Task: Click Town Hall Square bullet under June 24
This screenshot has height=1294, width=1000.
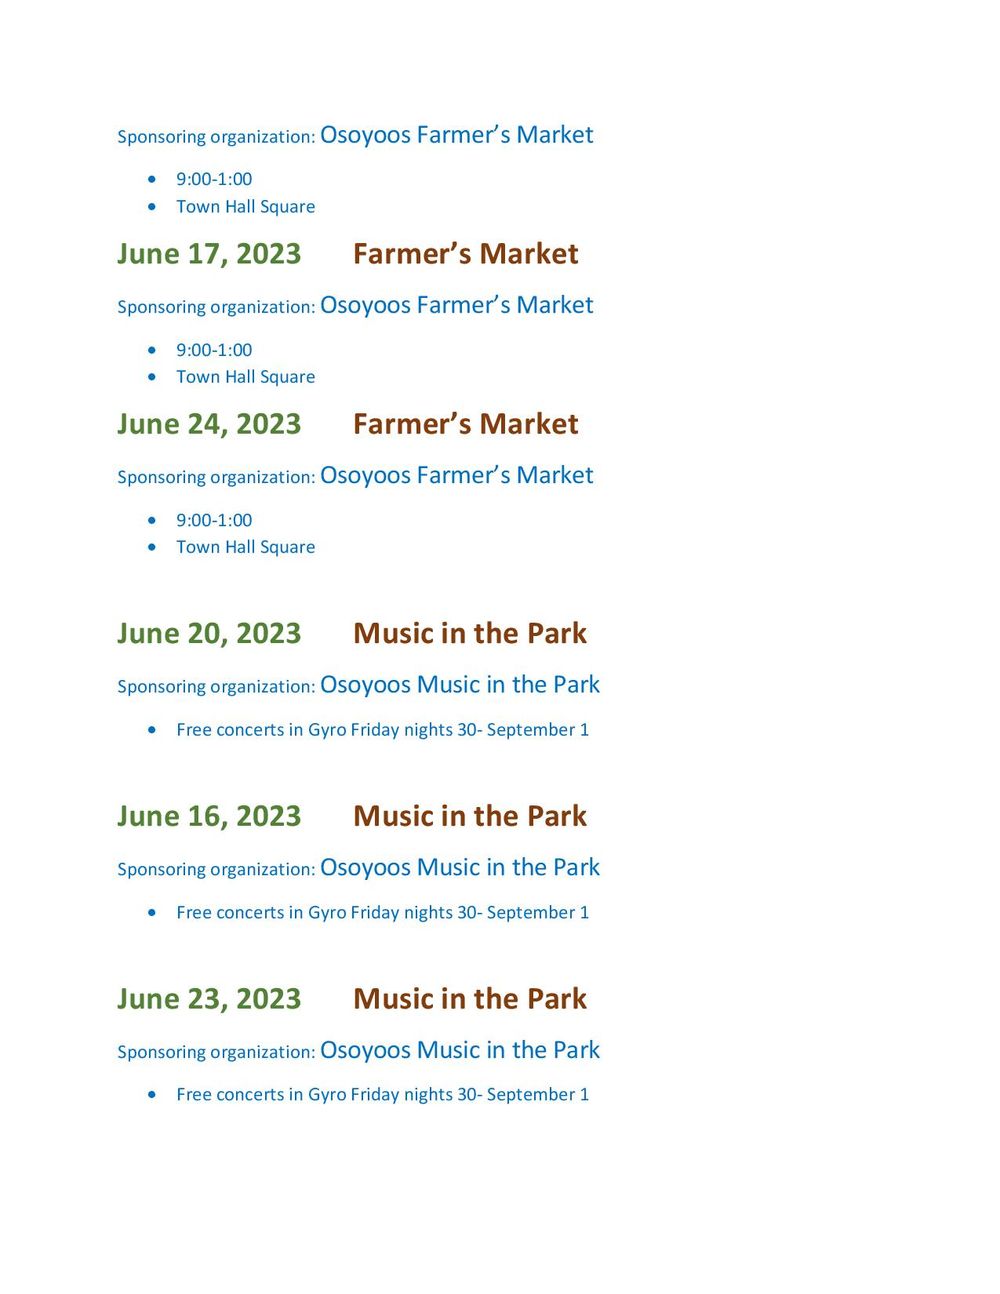Action: click(246, 547)
